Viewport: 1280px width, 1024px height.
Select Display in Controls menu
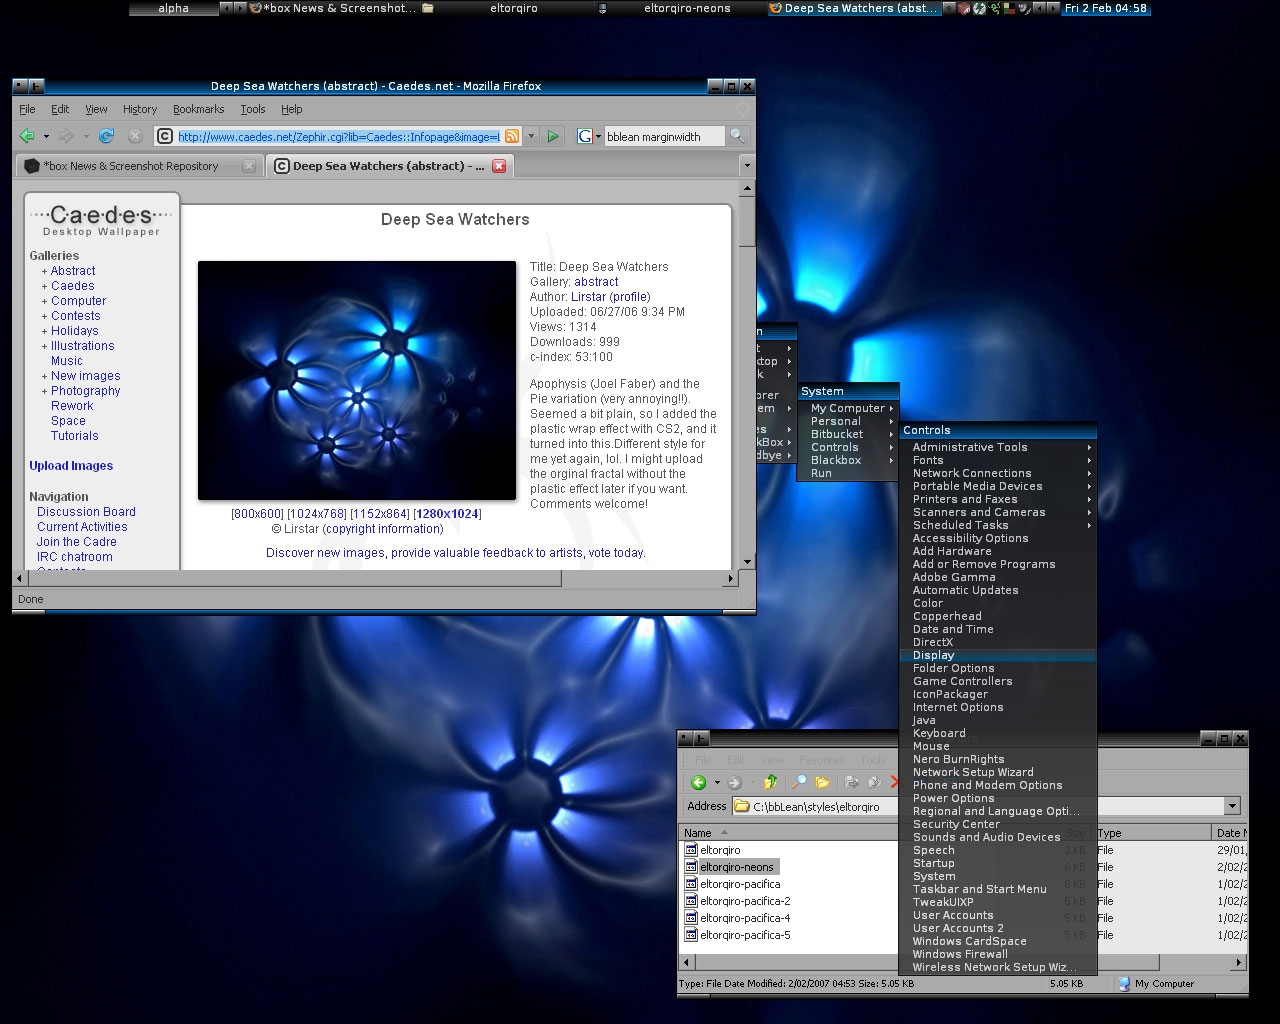coord(997,655)
